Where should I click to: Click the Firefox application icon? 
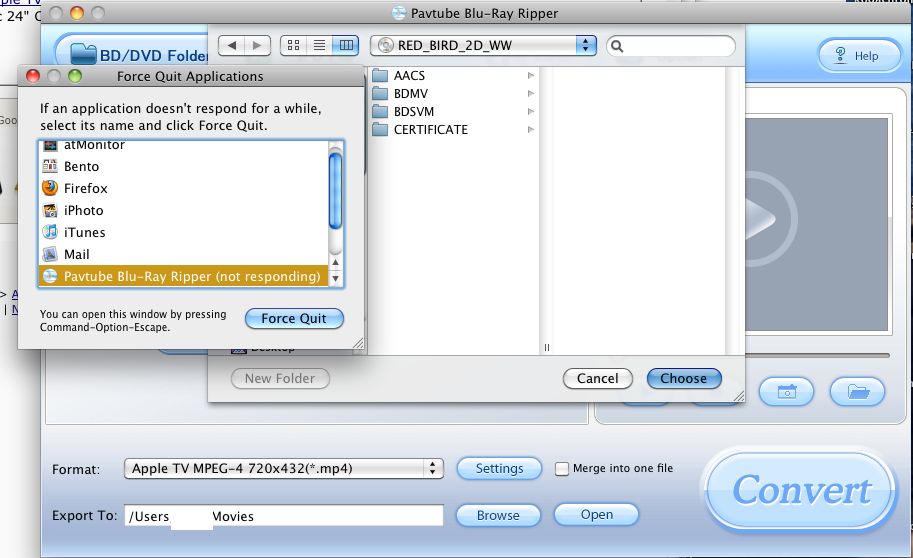tap(50, 188)
